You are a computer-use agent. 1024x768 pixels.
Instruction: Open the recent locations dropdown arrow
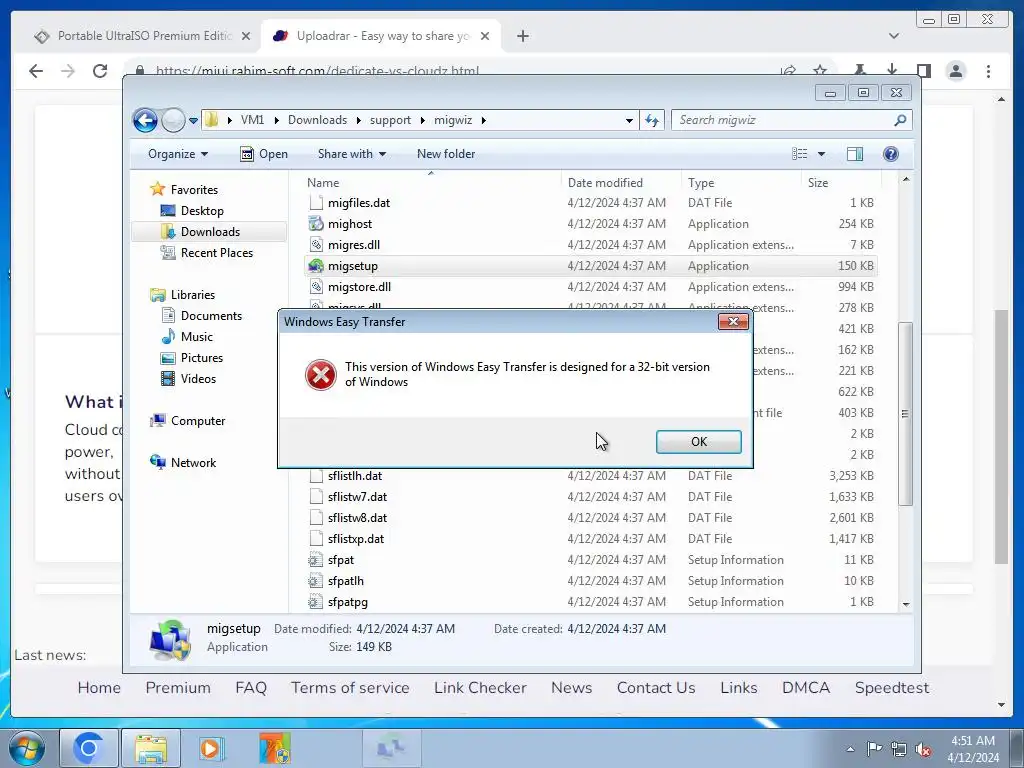coord(193,121)
